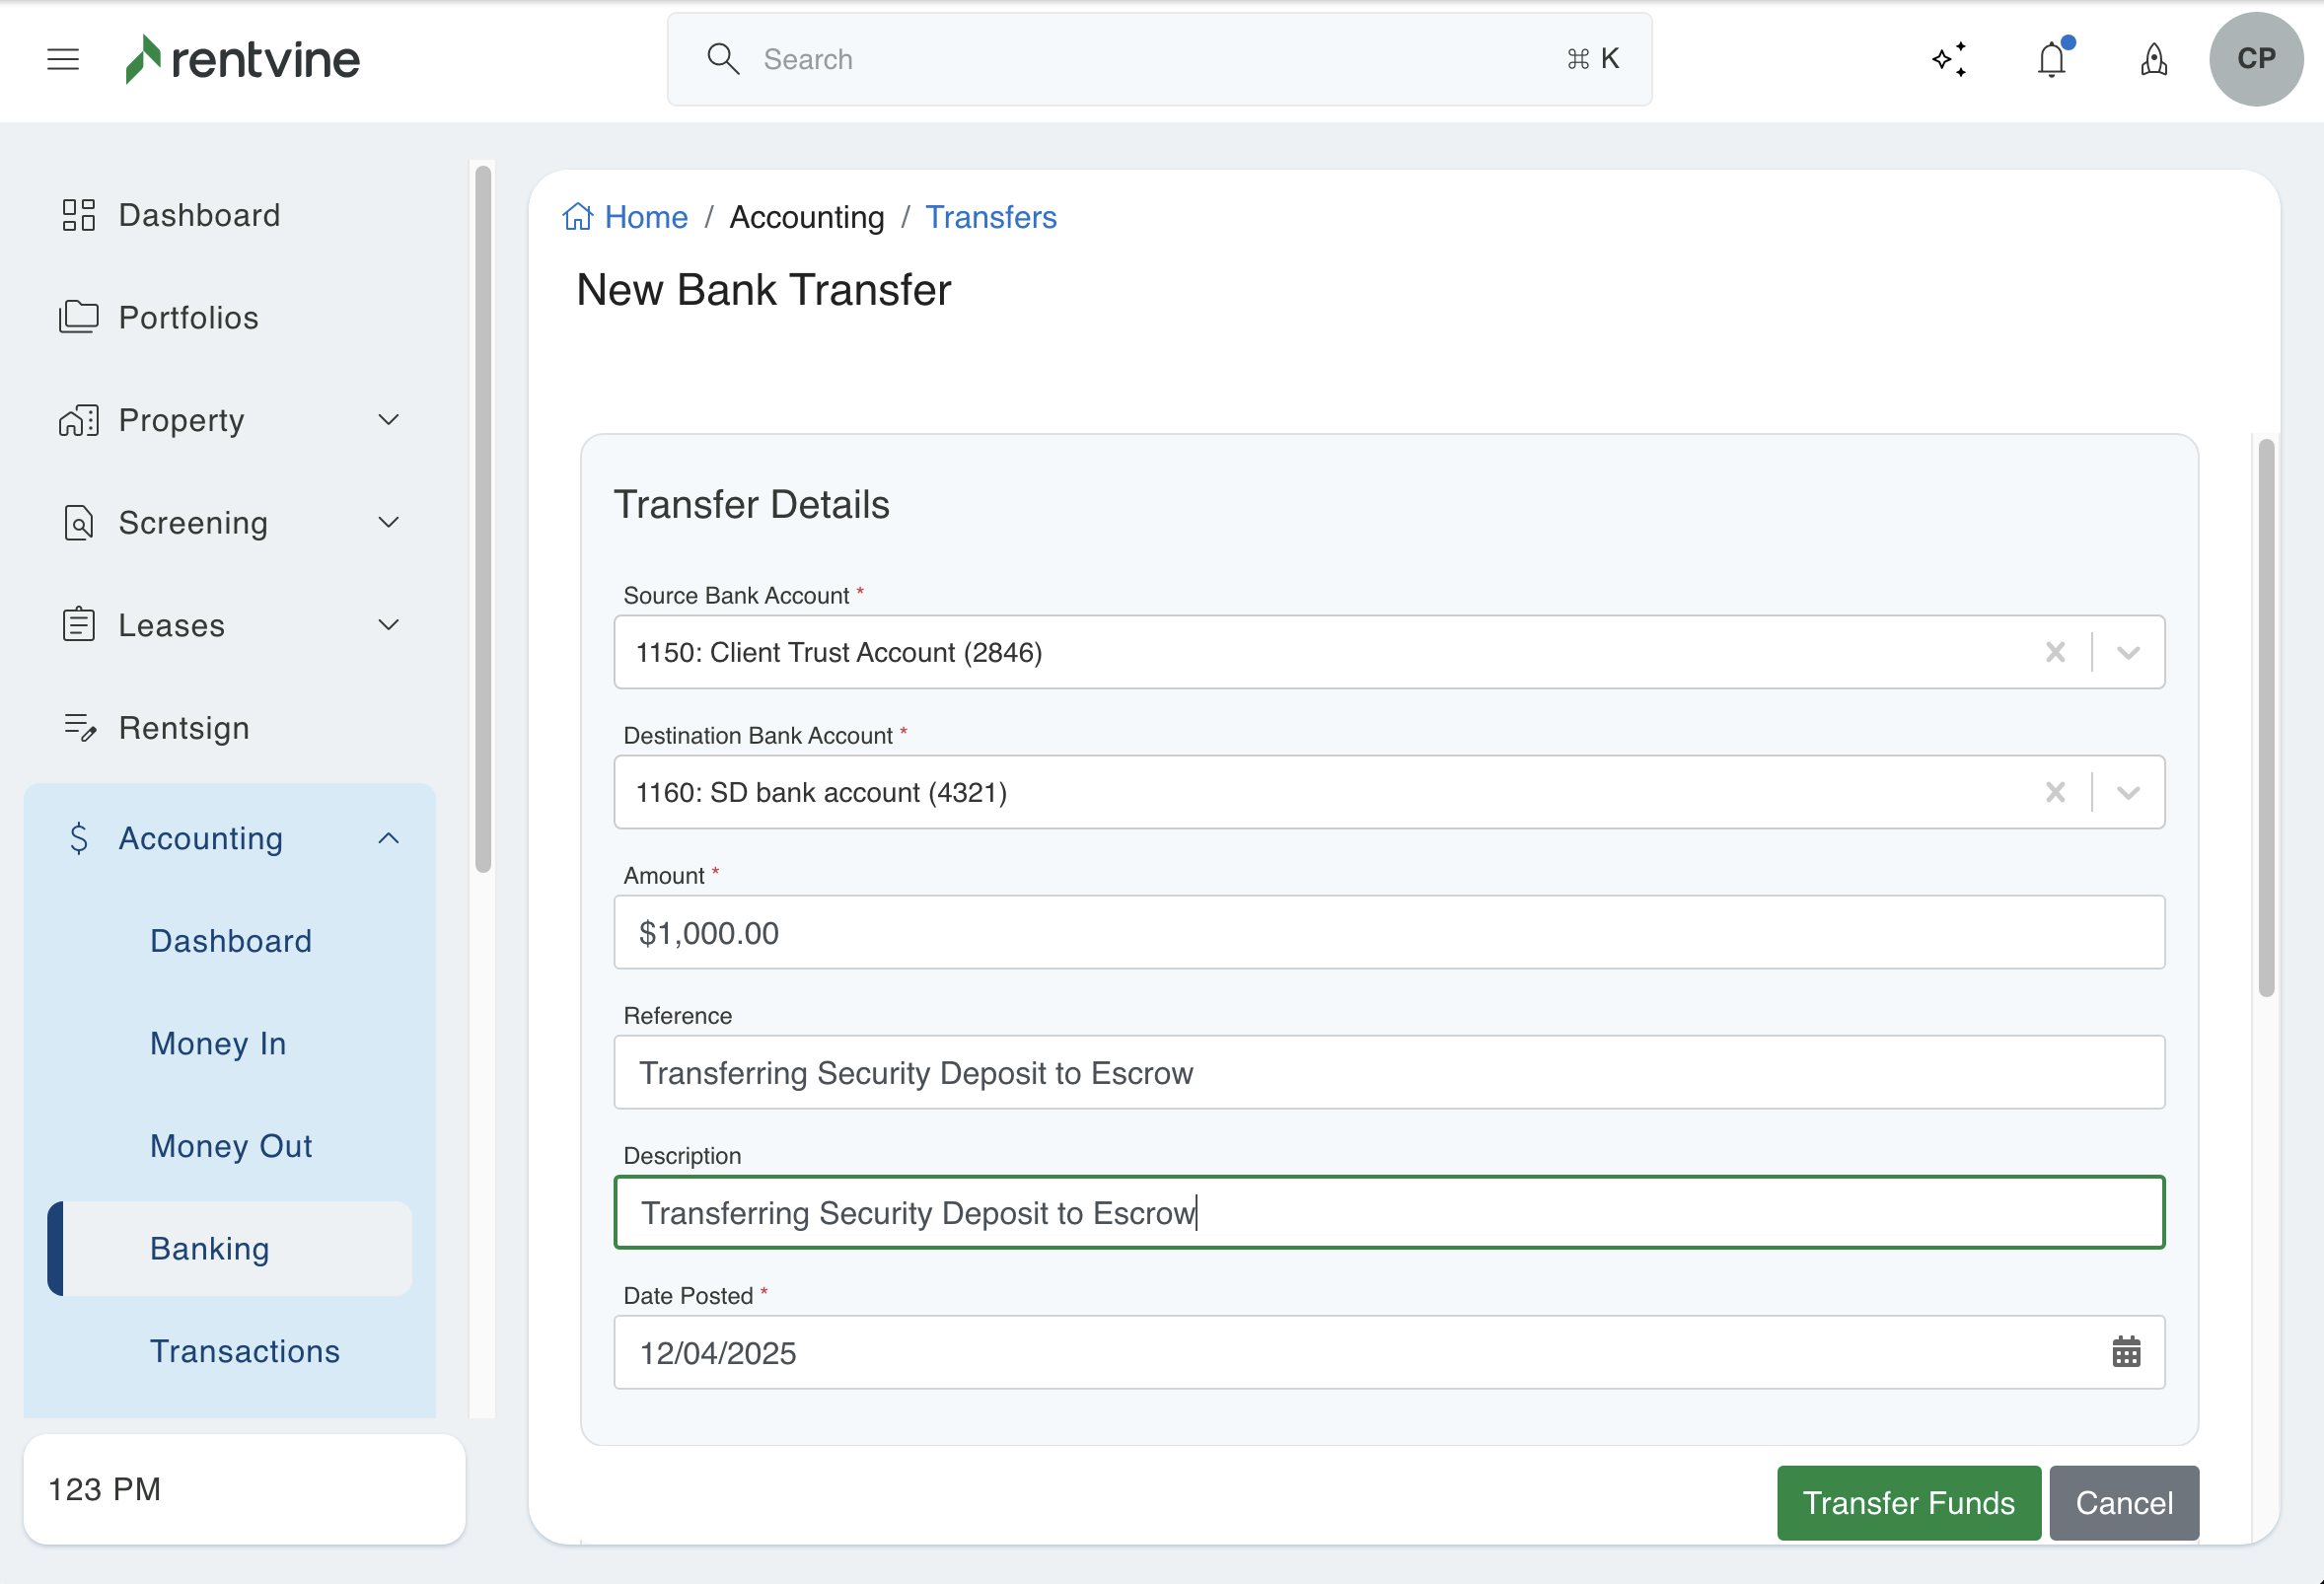Screen dimensions: 2324x1584
Task: Open the Source Bank Account dropdown arrow
Action: coord(2128,652)
